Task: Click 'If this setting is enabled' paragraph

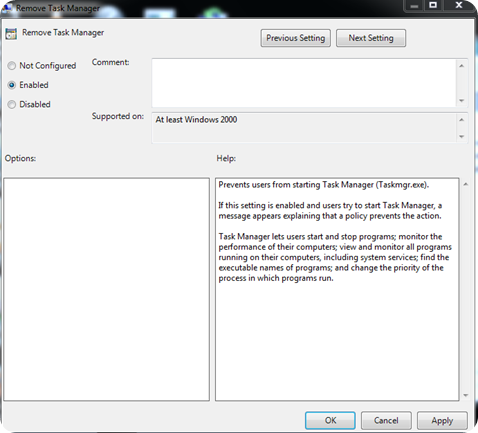Action: coord(330,211)
